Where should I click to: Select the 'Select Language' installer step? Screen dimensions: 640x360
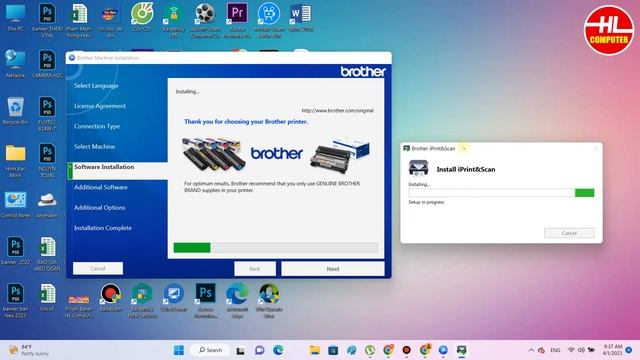(96, 85)
